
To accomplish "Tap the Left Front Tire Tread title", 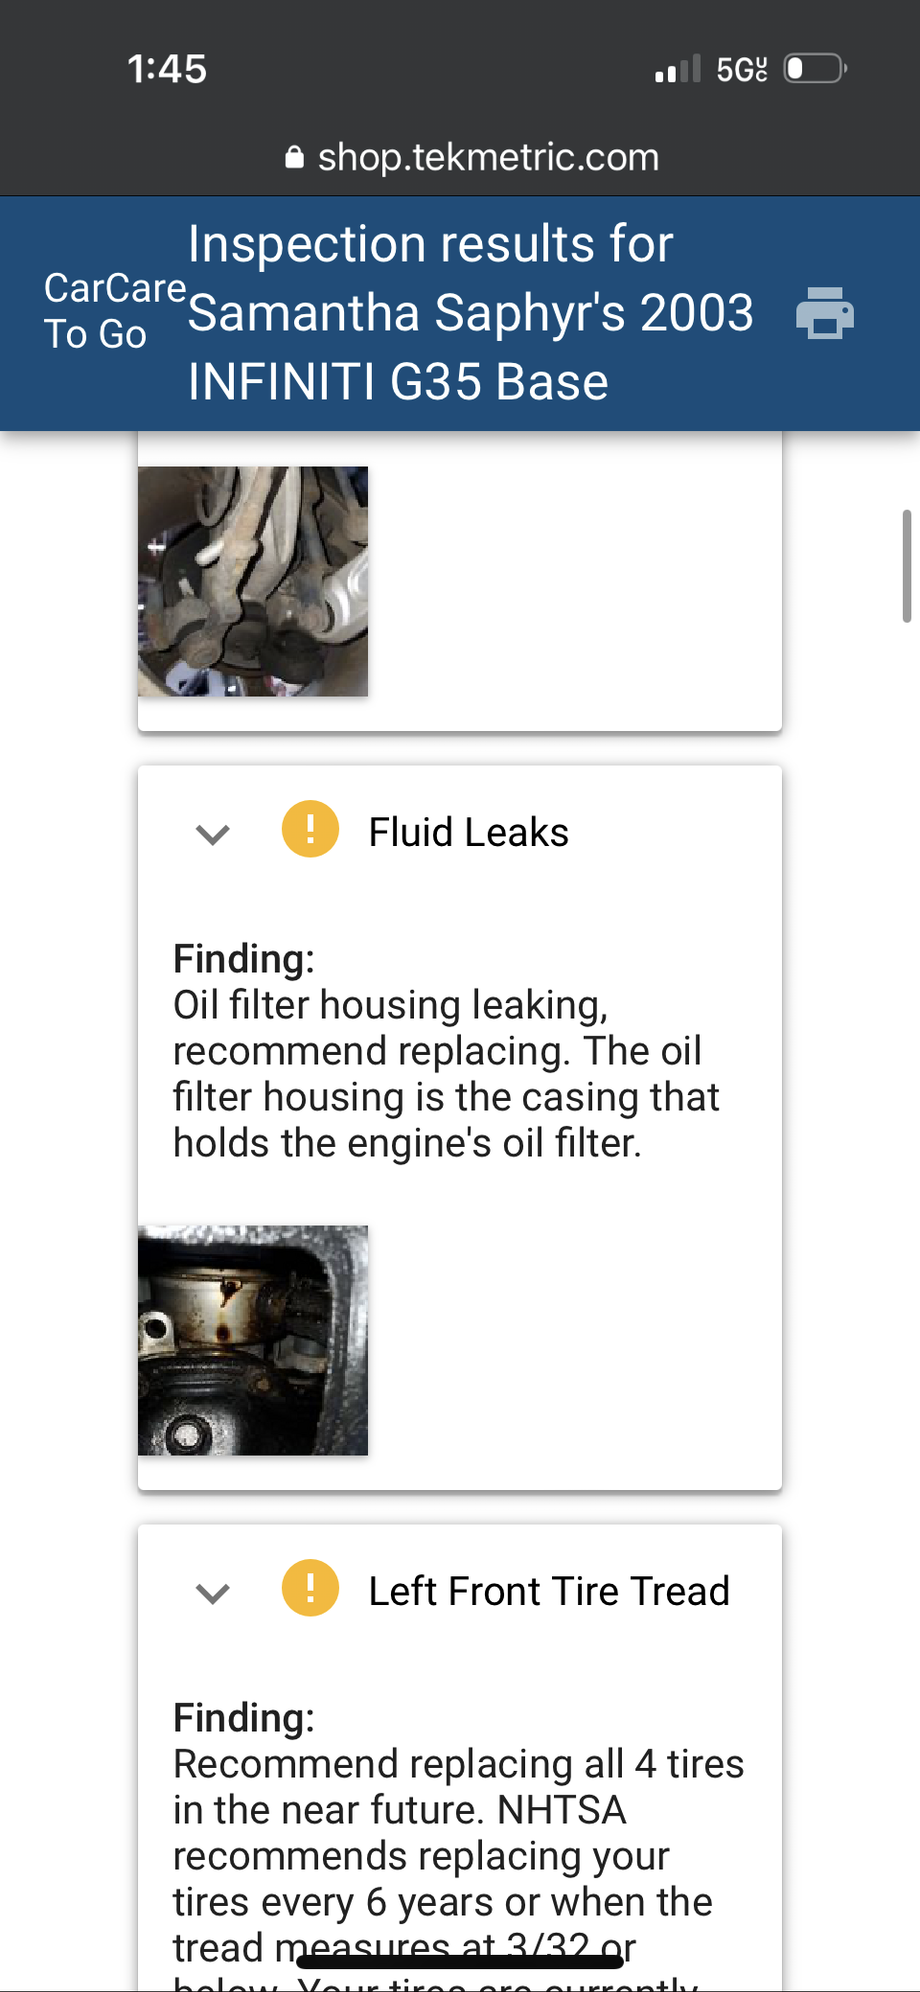I will pos(549,1591).
